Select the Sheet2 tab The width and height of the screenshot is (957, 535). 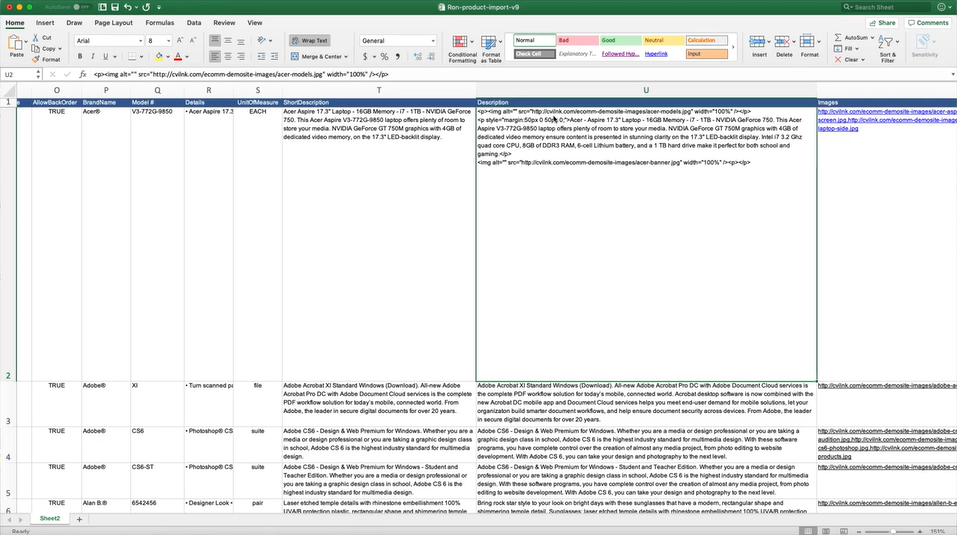click(50, 519)
